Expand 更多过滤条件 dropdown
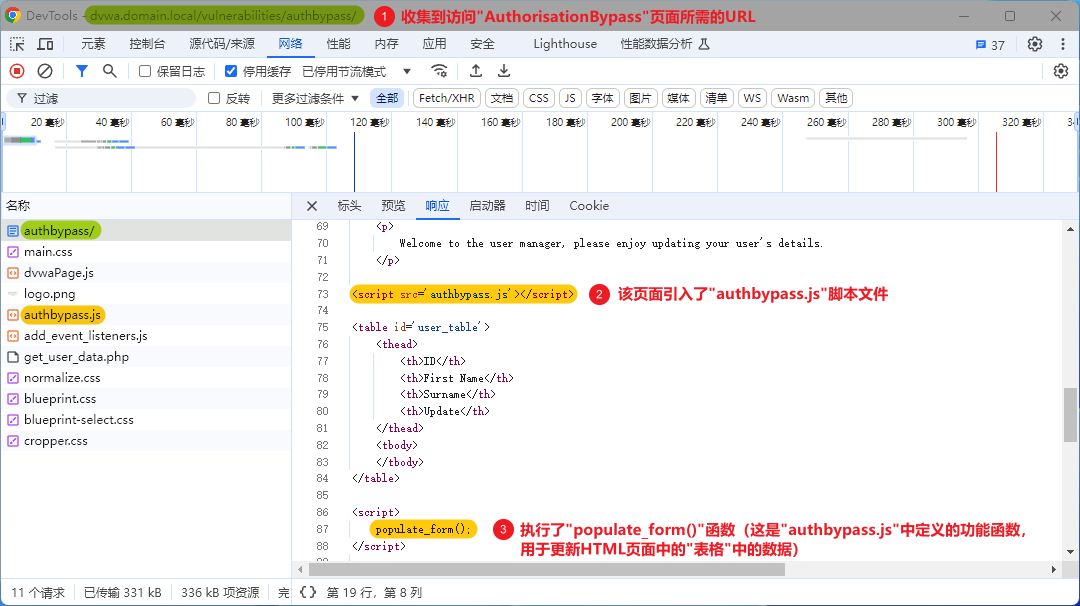 coord(315,98)
